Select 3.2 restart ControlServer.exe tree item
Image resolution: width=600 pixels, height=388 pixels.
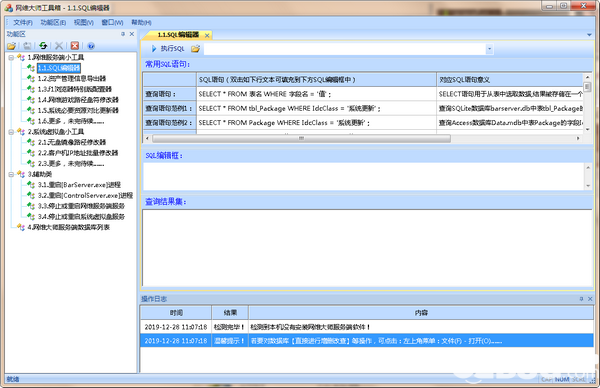click(85, 196)
